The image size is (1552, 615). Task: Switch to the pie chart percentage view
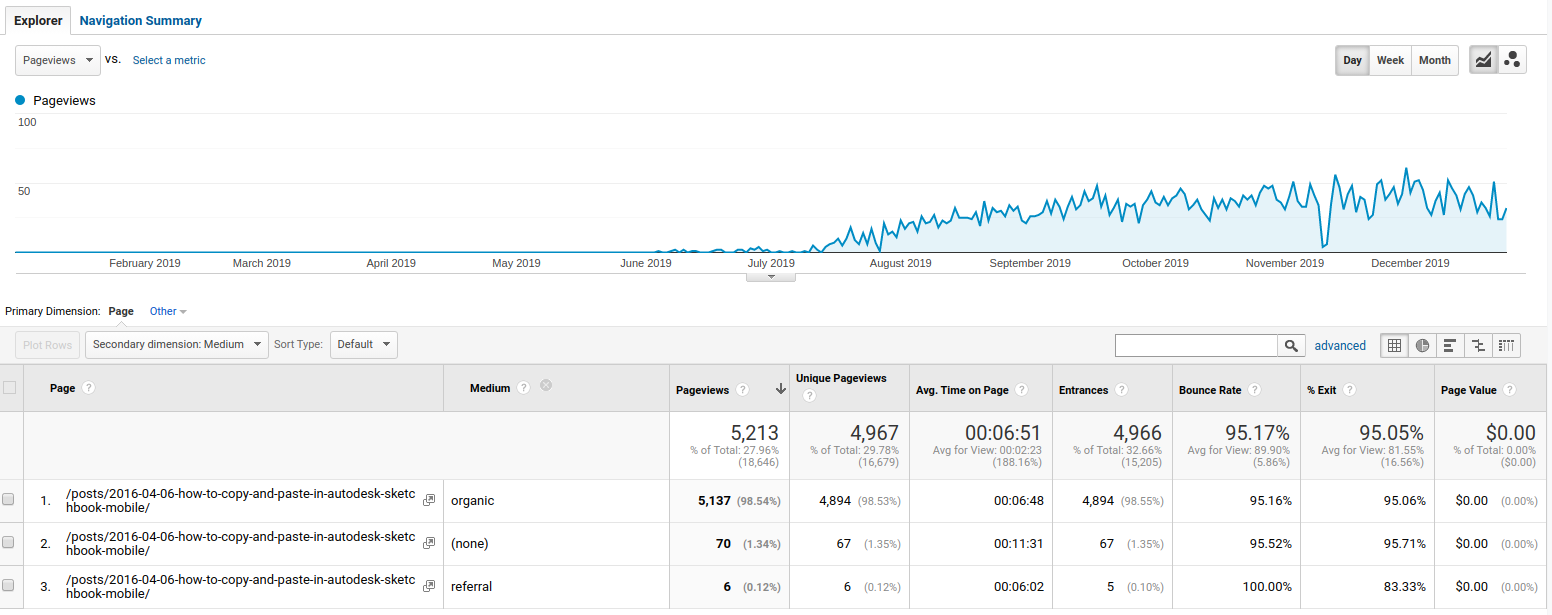tap(1422, 345)
